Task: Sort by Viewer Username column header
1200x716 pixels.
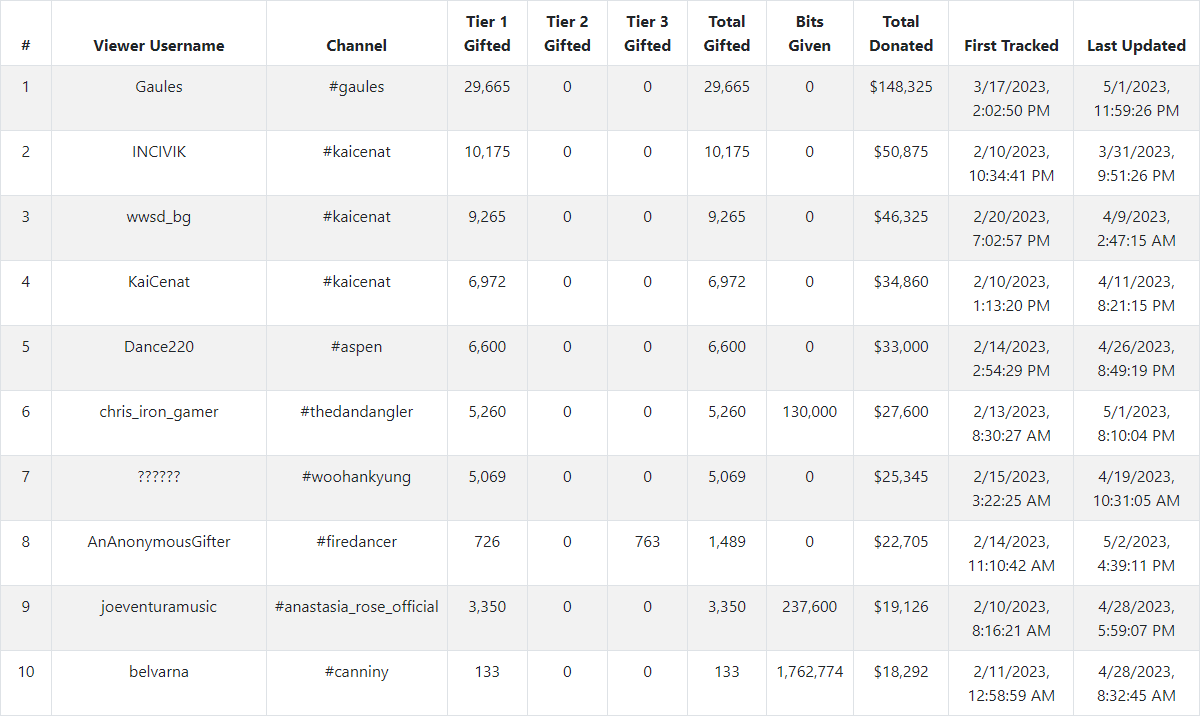Action: click(159, 46)
